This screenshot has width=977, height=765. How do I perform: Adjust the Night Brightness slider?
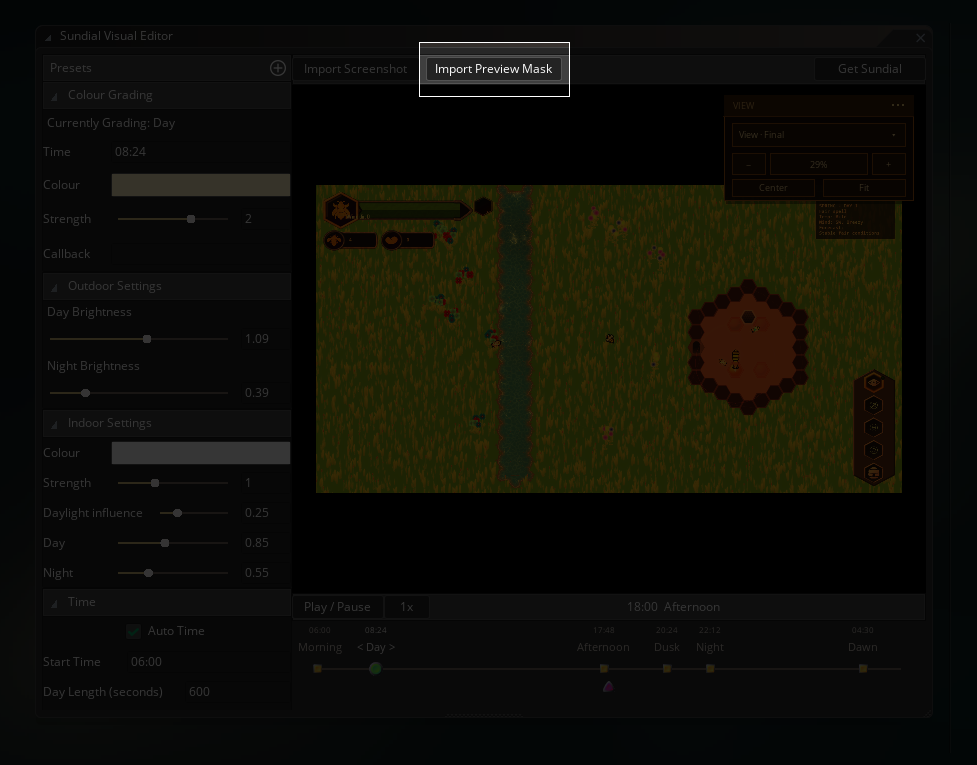pyautogui.click(x=138, y=393)
